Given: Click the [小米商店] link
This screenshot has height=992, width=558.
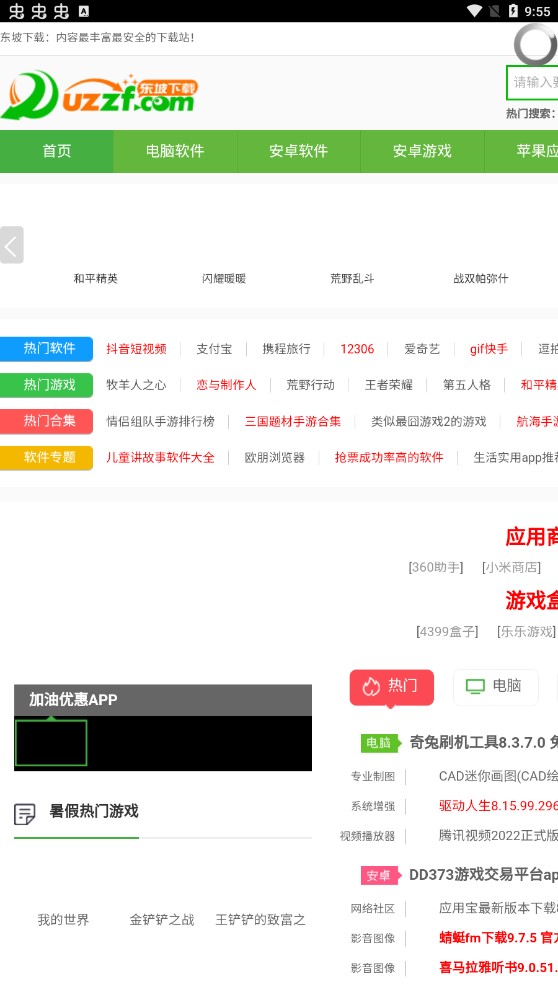Looking at the screenshot, I should click(x=511, y=567).
